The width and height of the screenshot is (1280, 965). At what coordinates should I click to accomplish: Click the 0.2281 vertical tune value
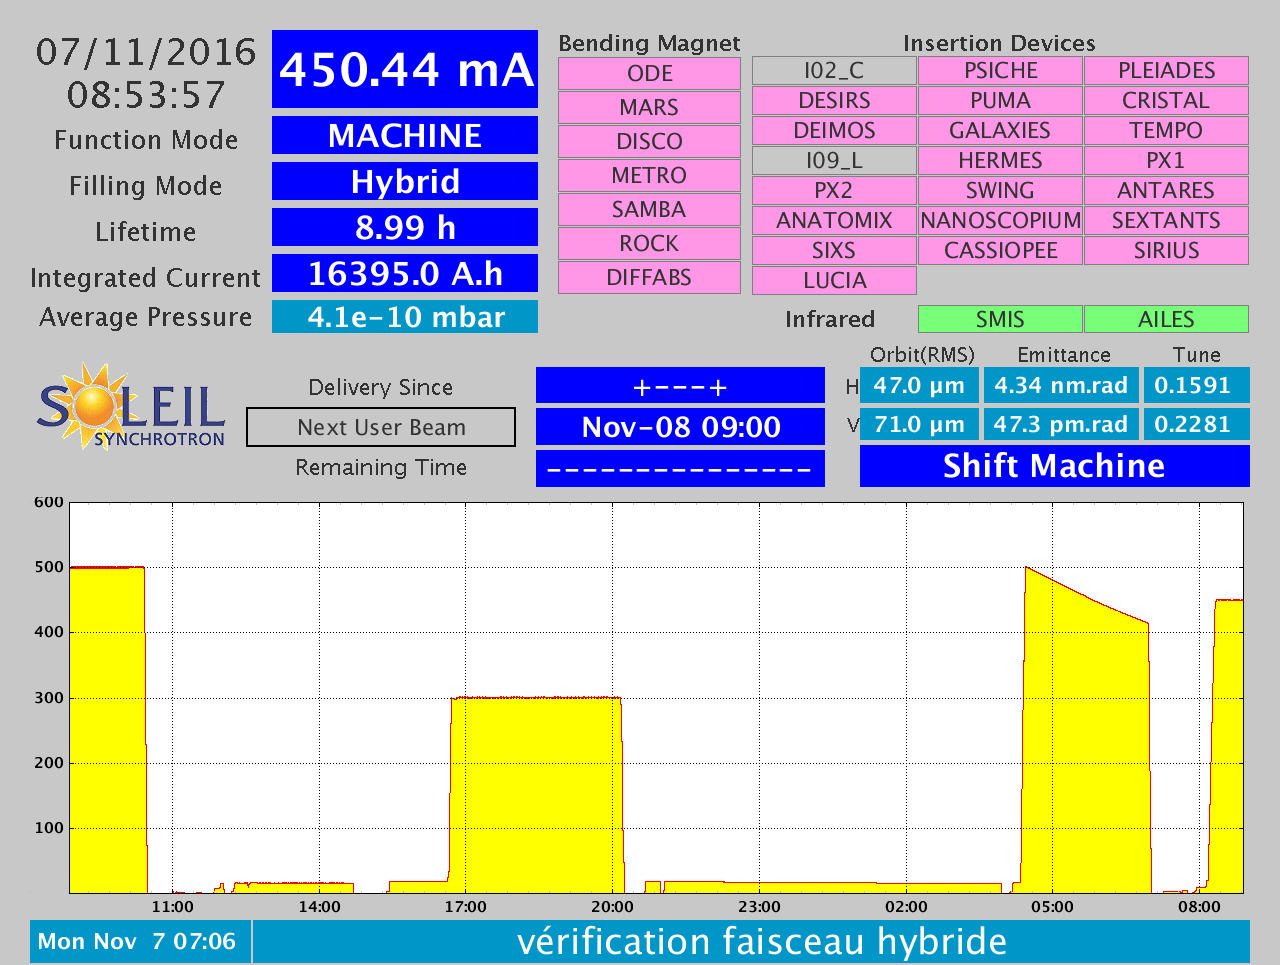1196,424
